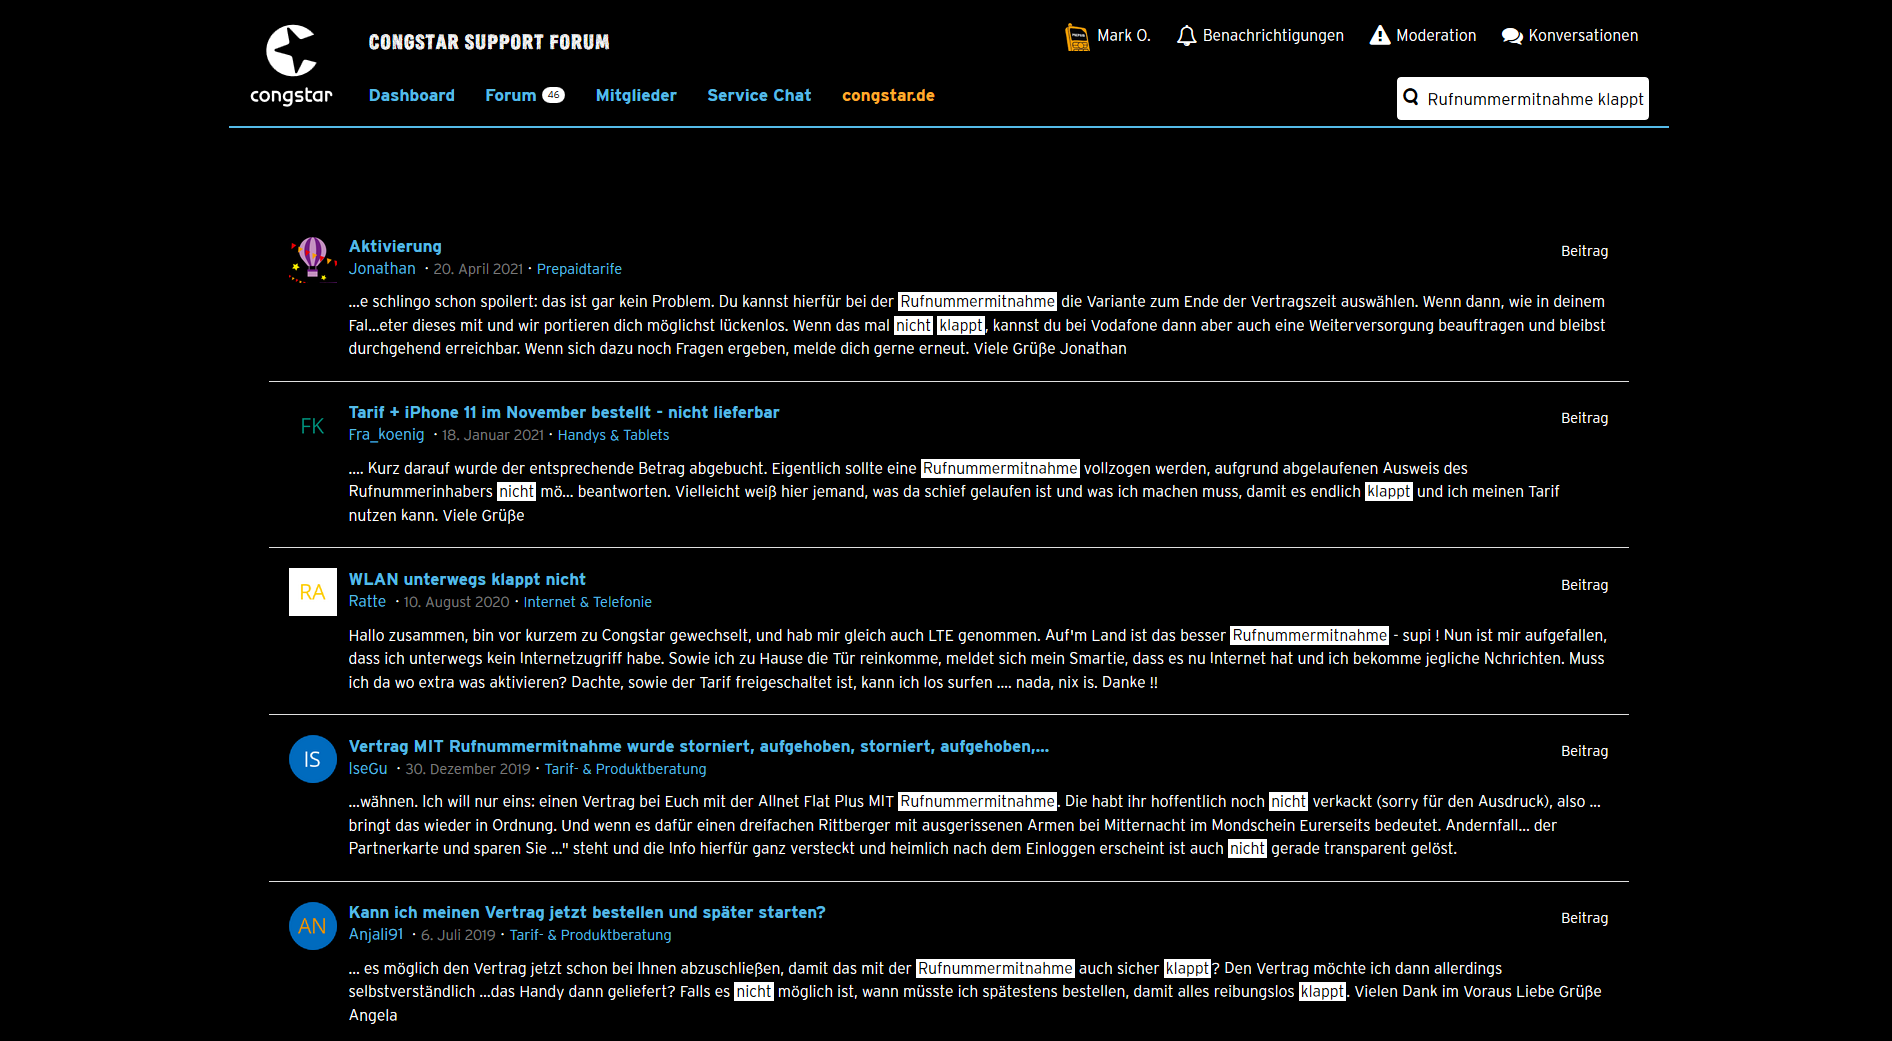Open Jonathan's balloon avatar
The image size is (1892, 1041).
tap(312, 259)
